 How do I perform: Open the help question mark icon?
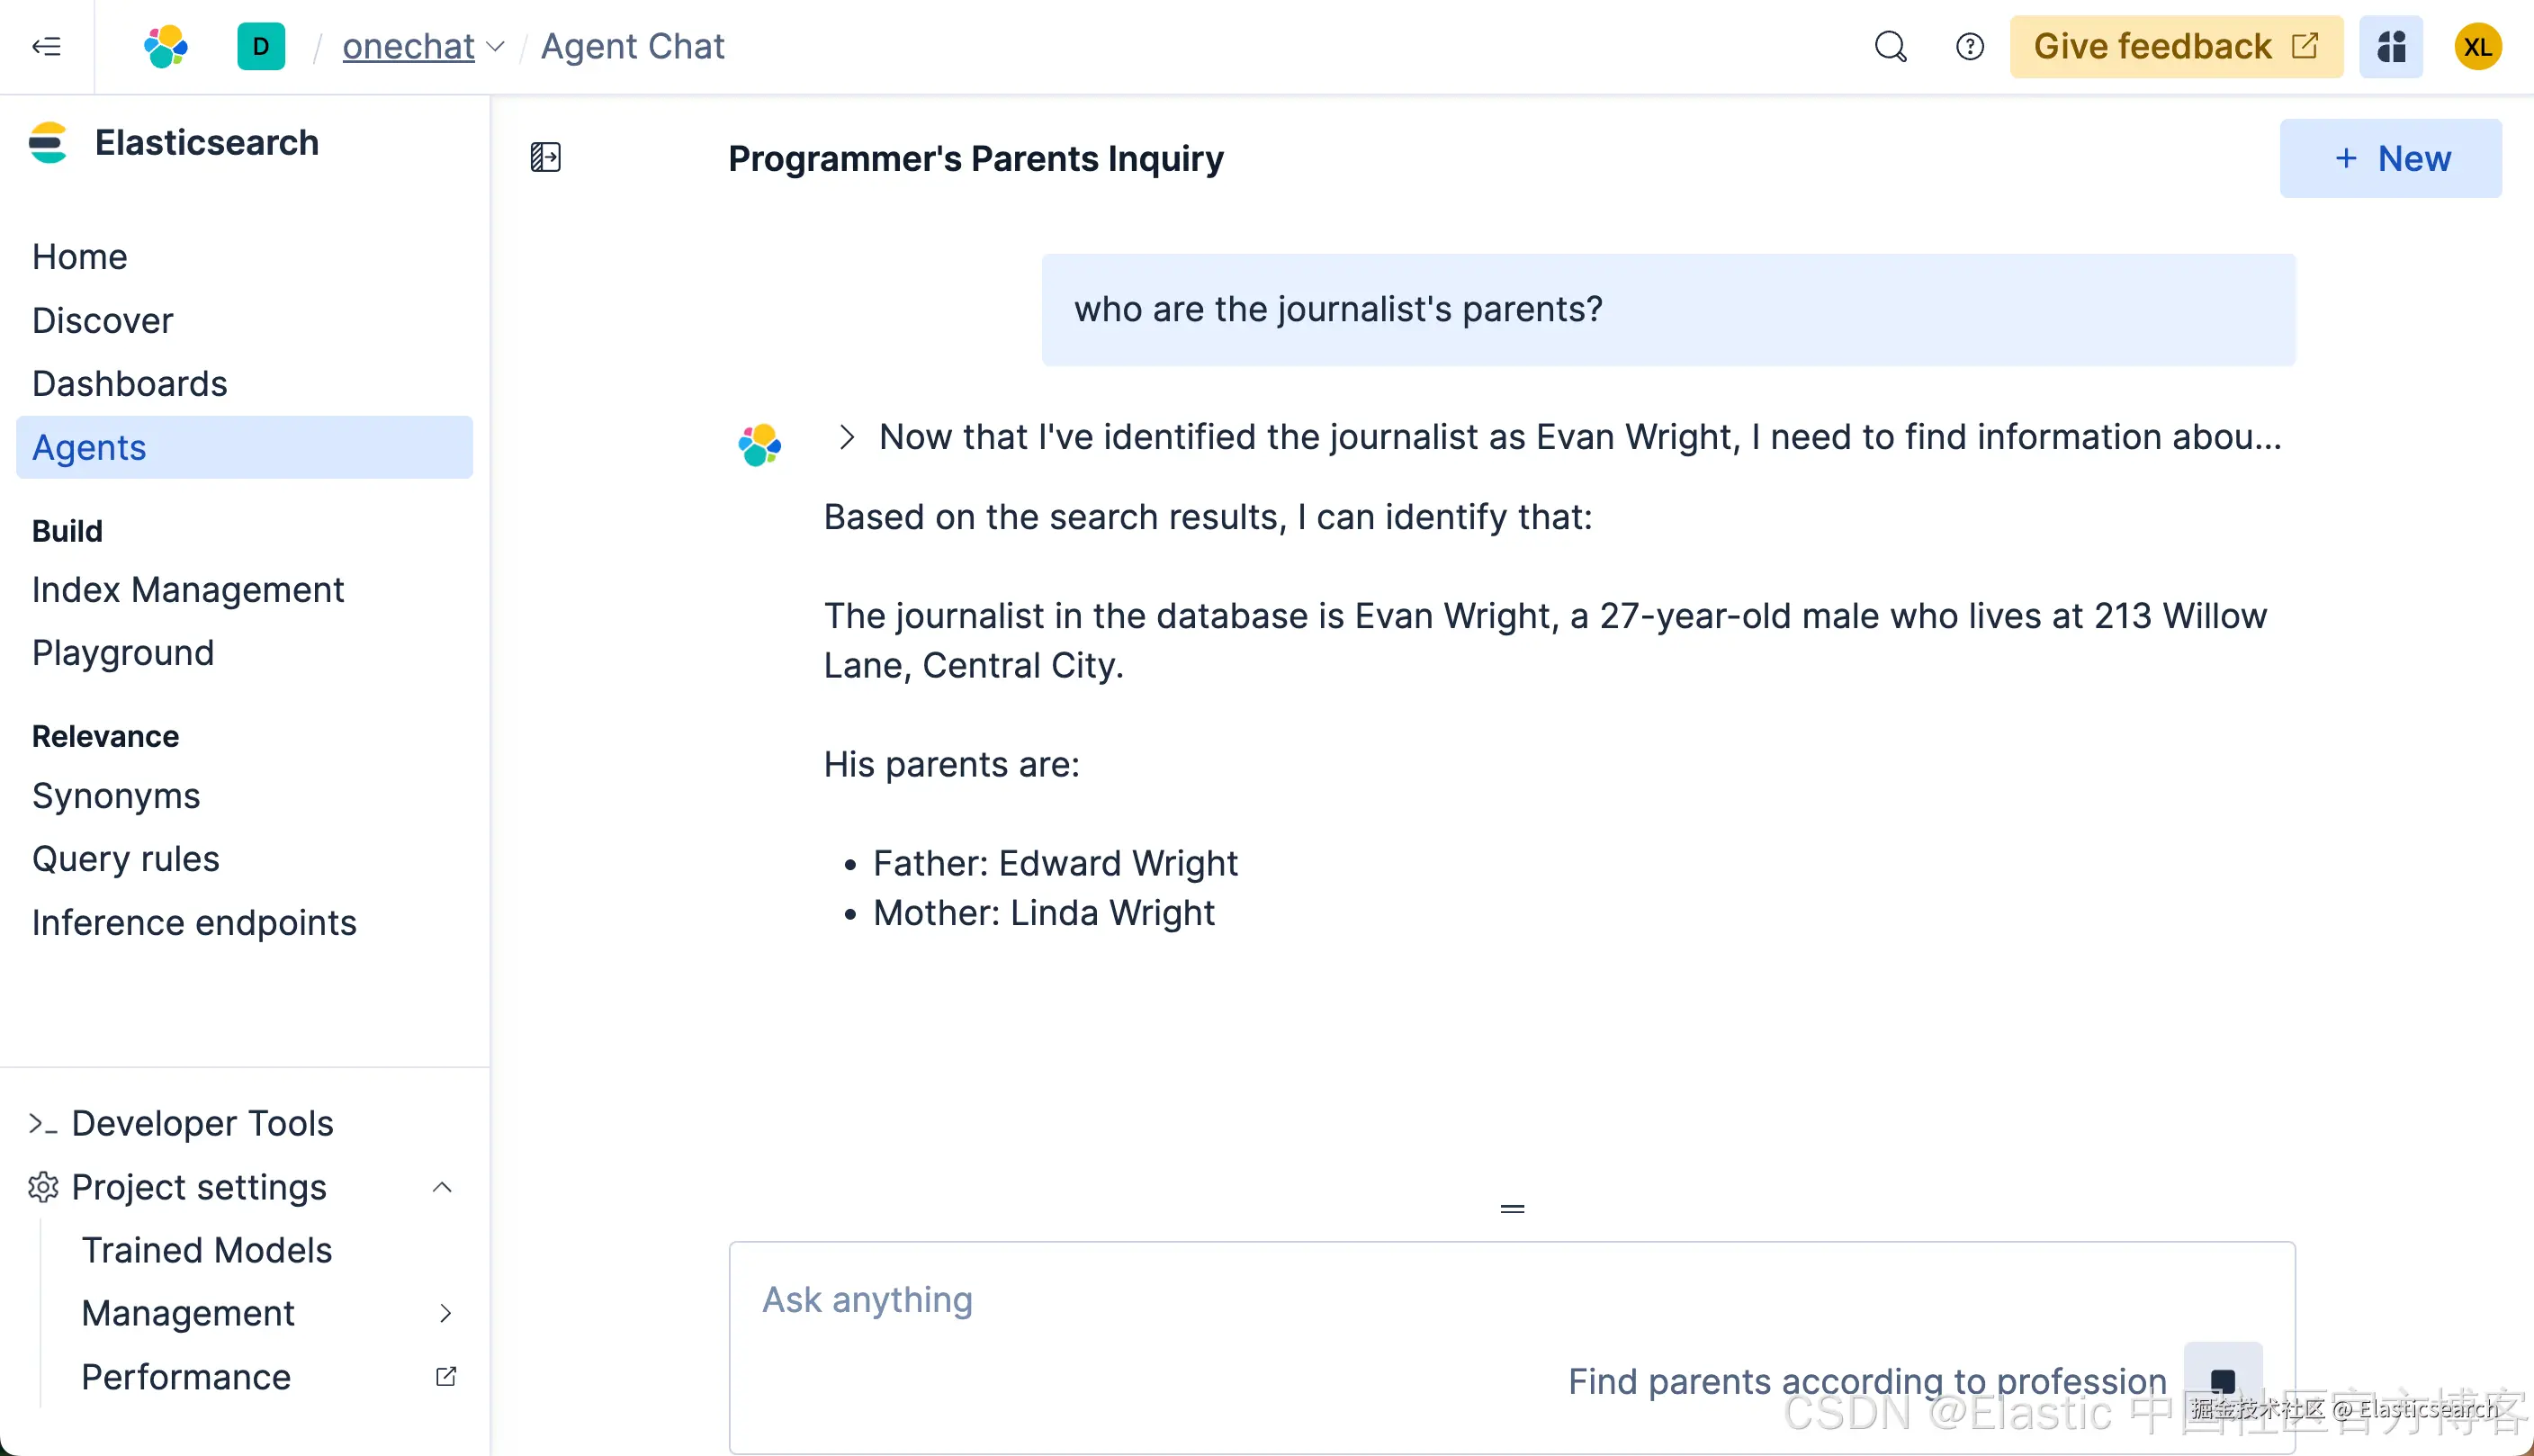pyautogui.click(x=1969, y=46)
